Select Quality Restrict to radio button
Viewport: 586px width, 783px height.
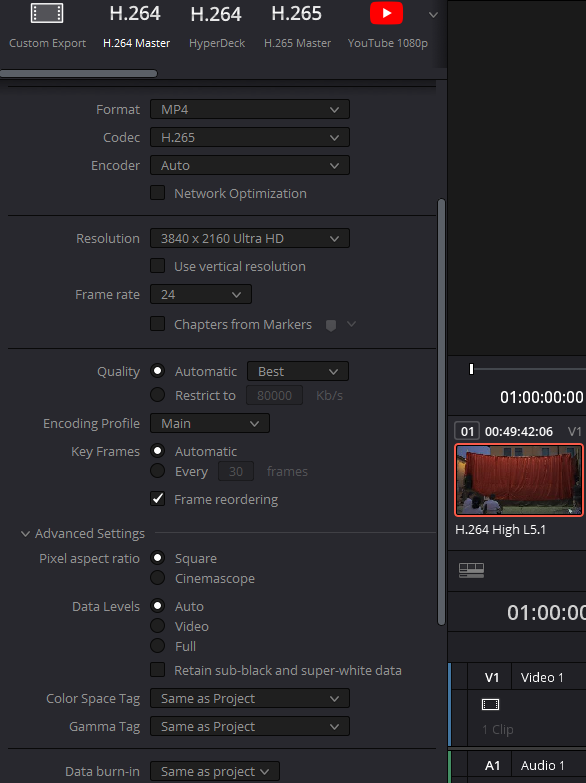point(158,395)
